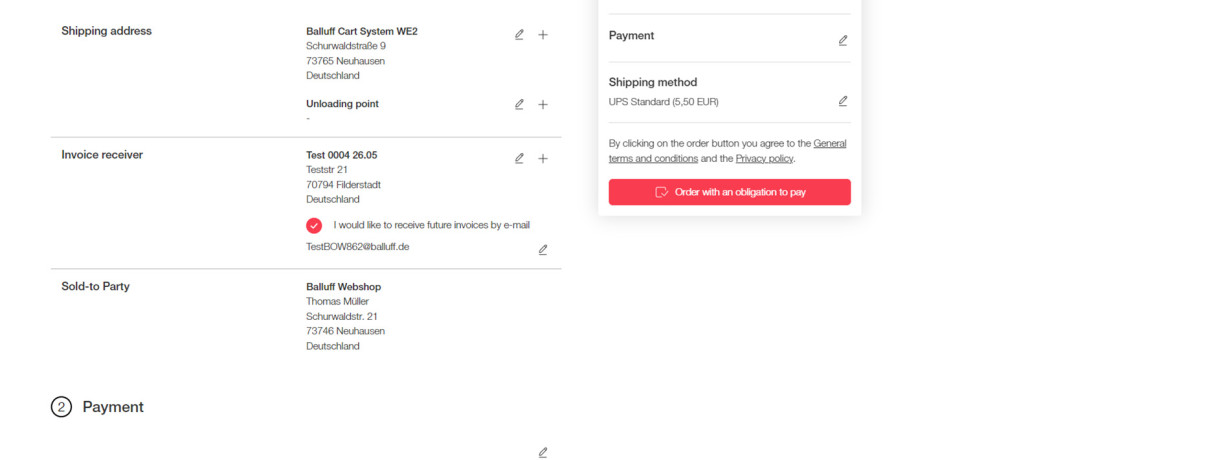
Task: Uncheck receive future invoices by e-mail
Action: pos(314,225)
